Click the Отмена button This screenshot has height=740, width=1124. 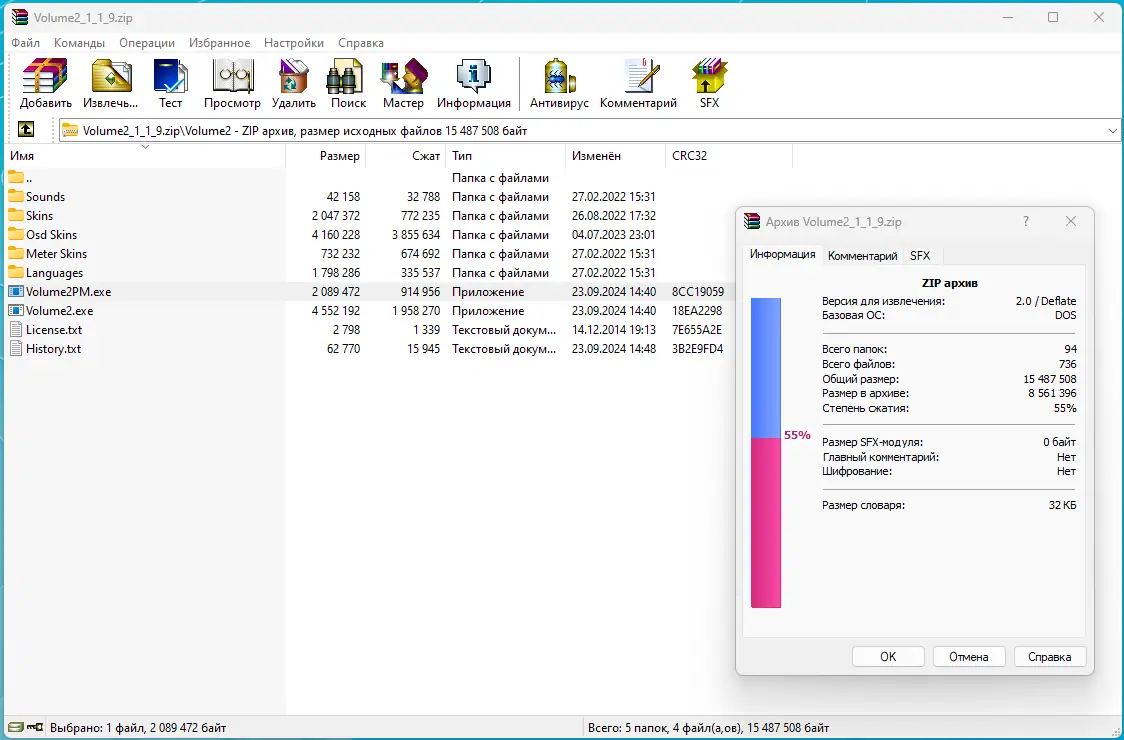[x=968, y=656]
